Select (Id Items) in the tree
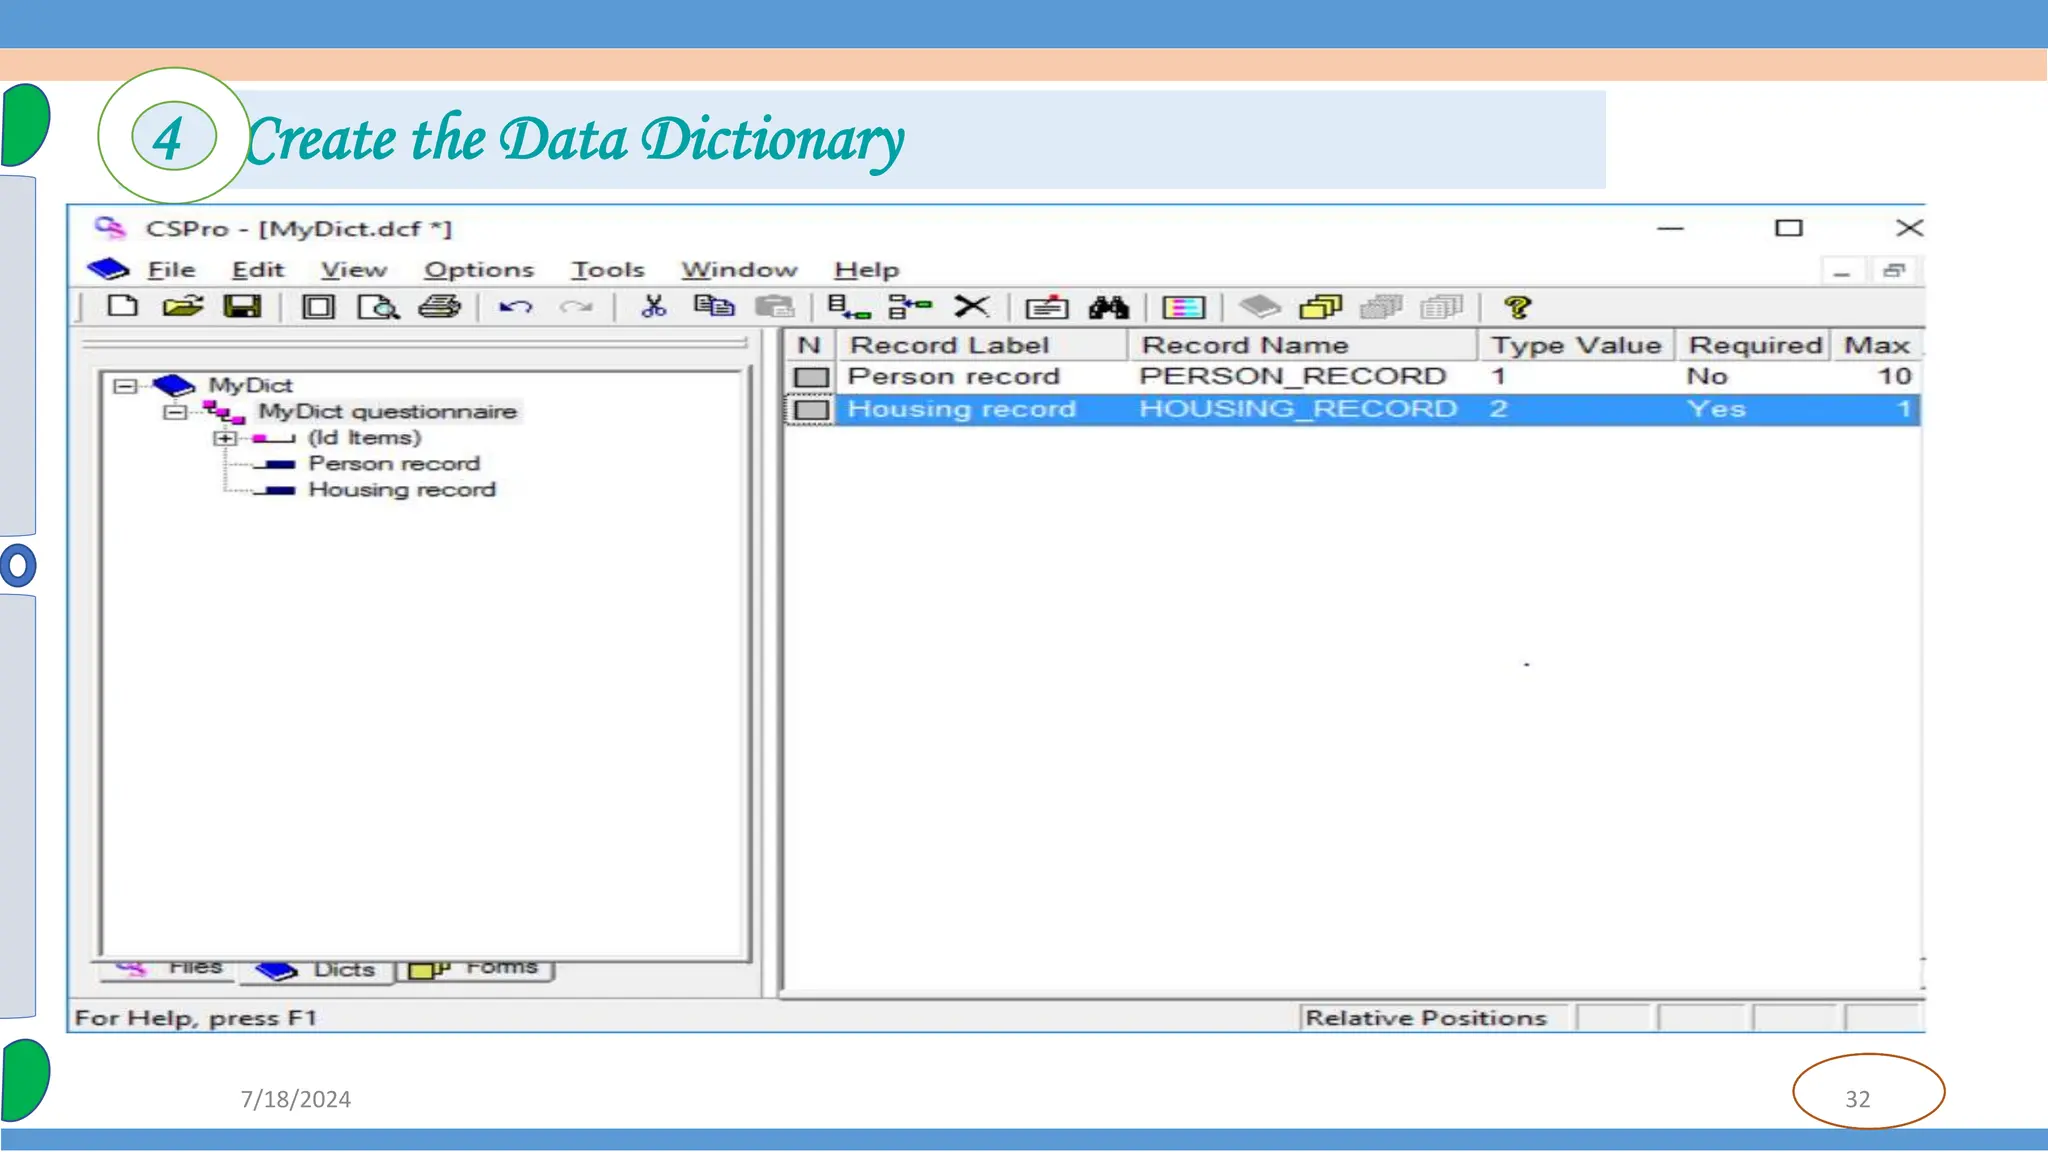This screenshot has width=2048, height=1152. [x=364, y=437]
